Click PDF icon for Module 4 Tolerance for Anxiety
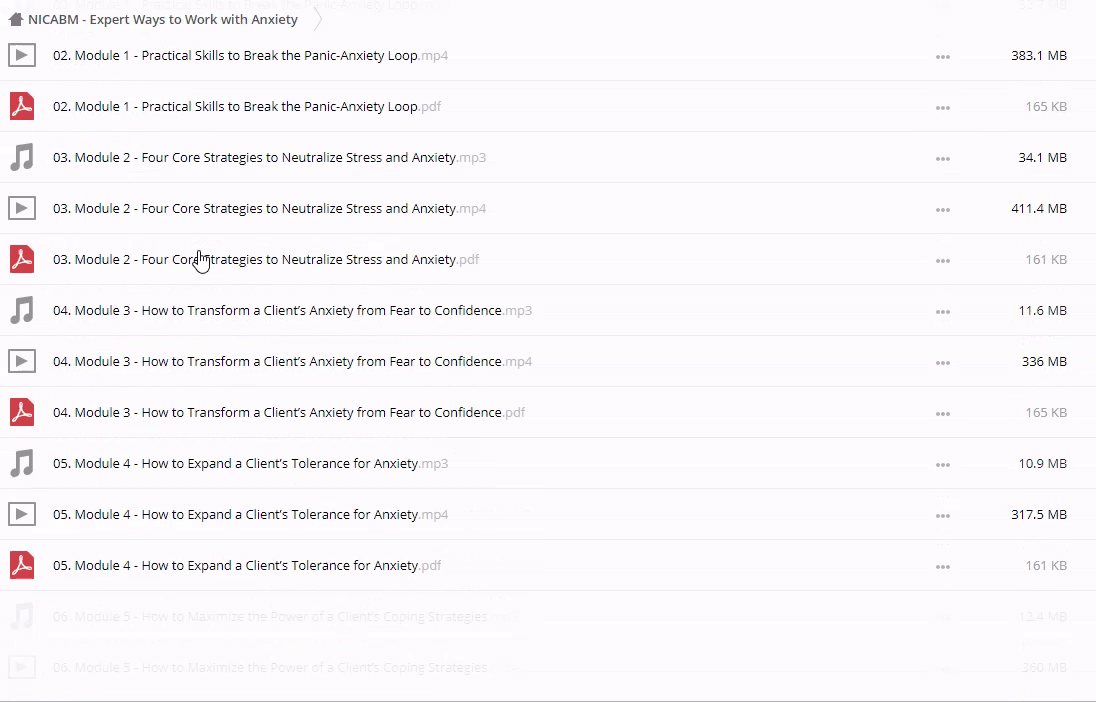 22,566
